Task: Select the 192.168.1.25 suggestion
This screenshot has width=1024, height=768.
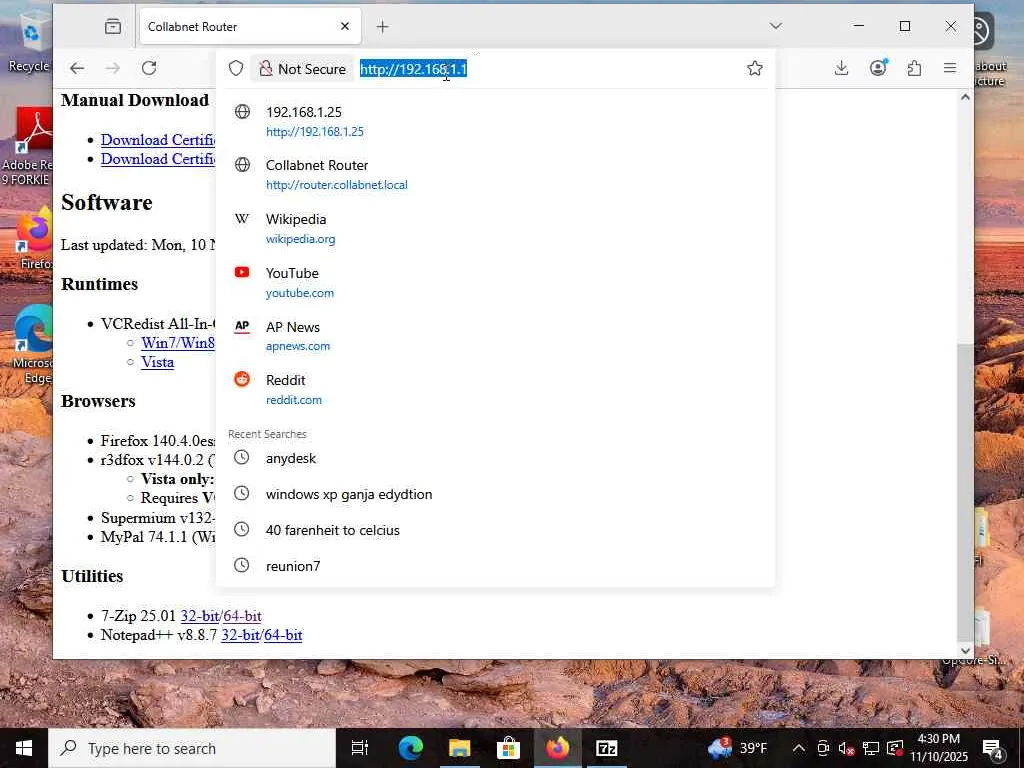Action: point(495,121)
